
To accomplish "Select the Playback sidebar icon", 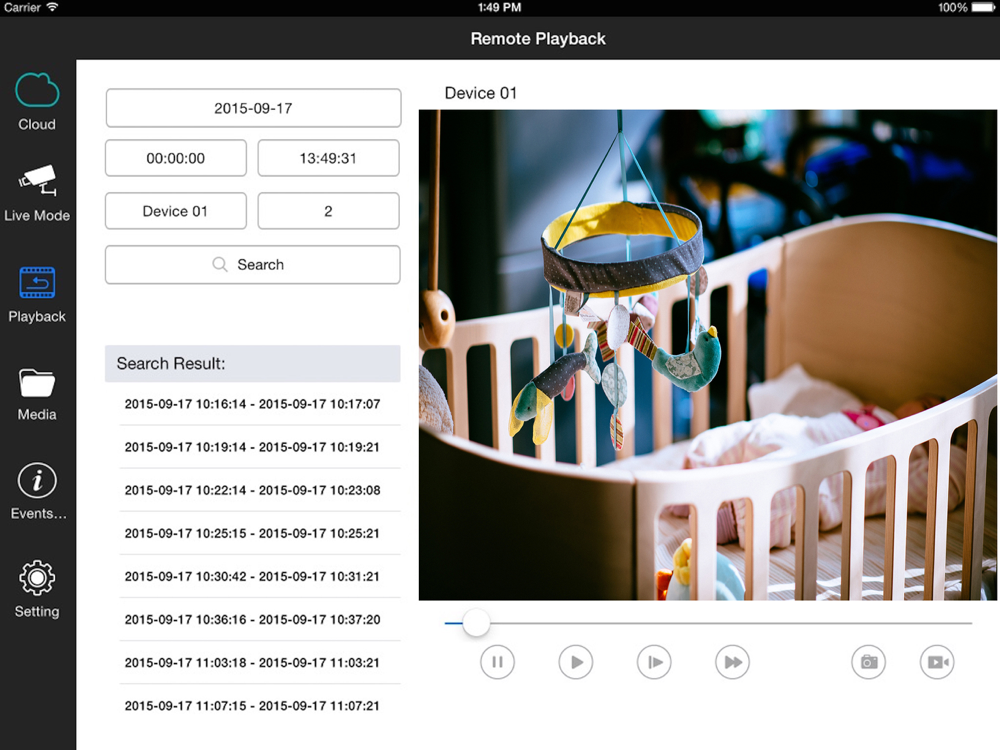I will 37,295.
